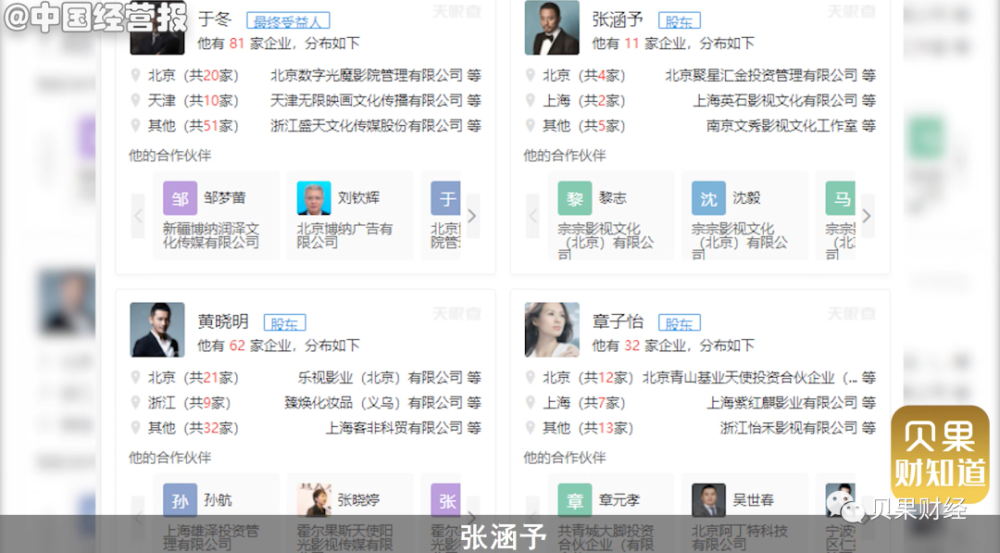Open the green 章 avatar icon
The width and height of the screenshot is (1000, 553).
[x=575, y=500]
